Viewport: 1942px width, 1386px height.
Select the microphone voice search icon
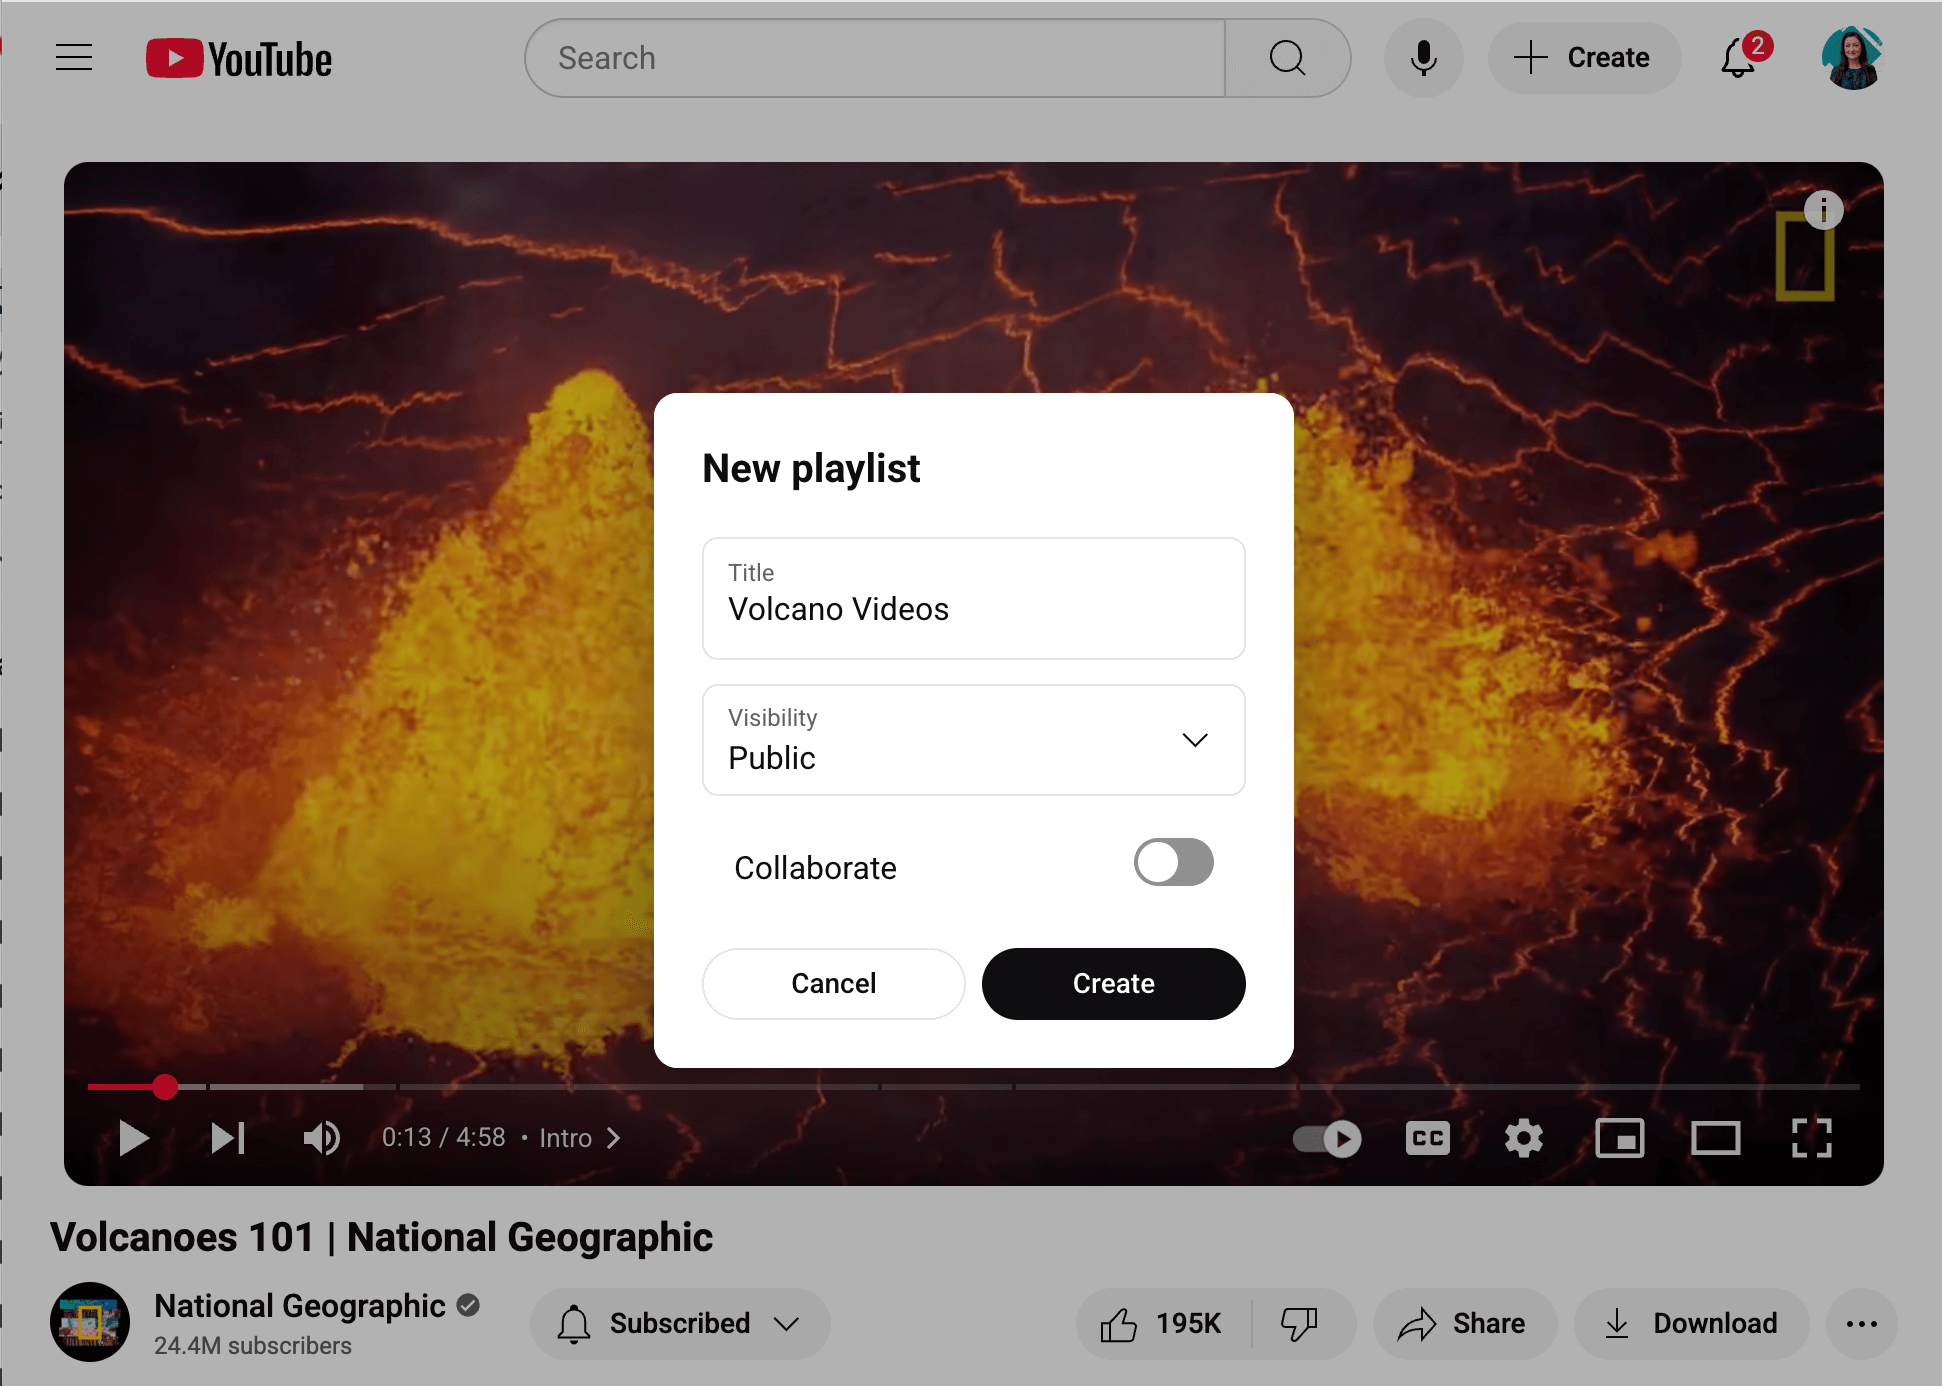point(1422,57)
